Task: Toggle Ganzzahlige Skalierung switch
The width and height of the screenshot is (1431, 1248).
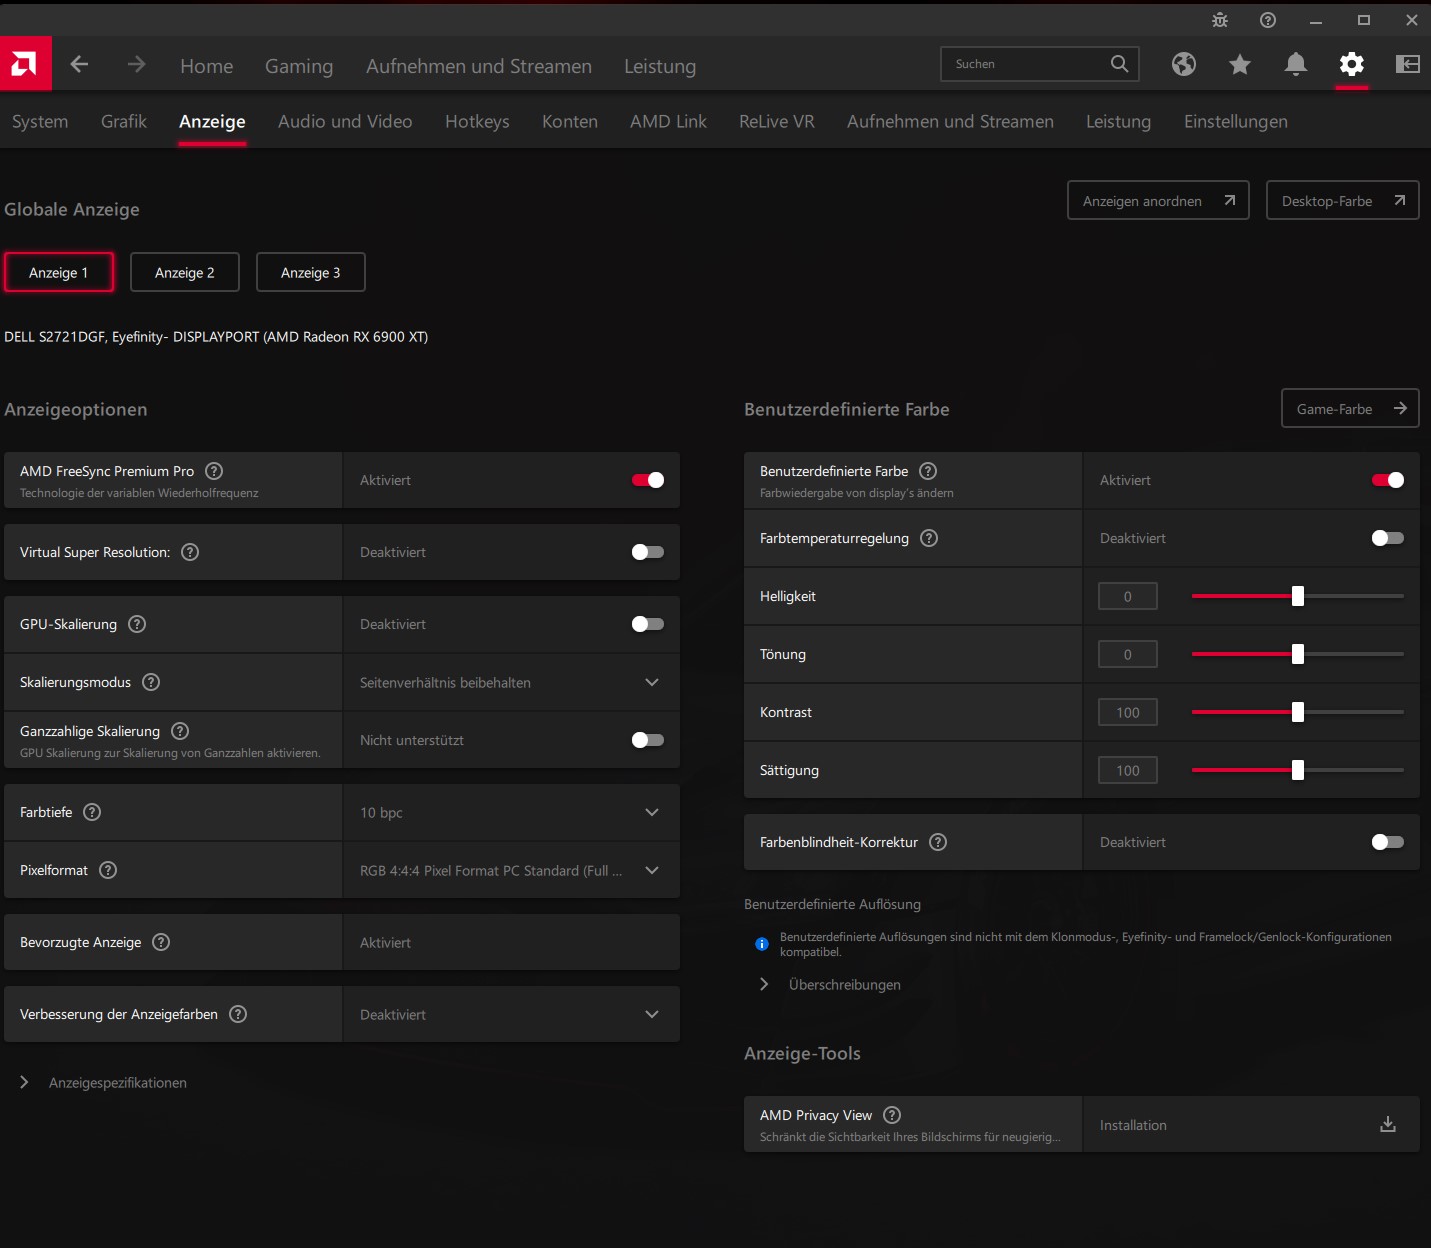Action: 648,740
